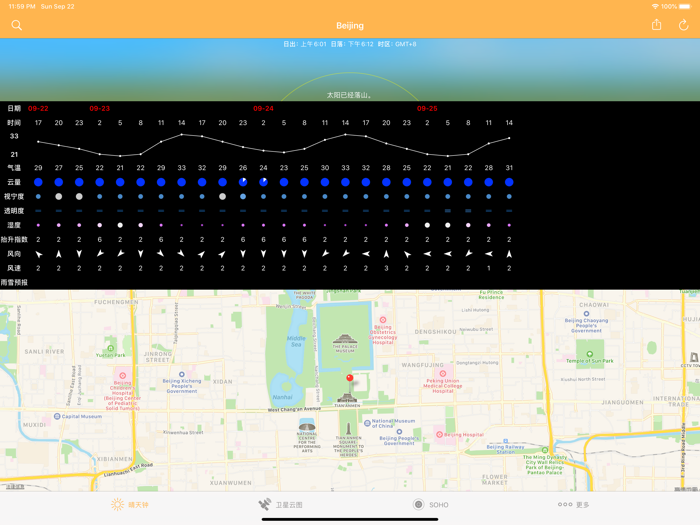This screenshot has width=700, height=525.
Task: Tap the Middle Sea lake label
Action: (296, 342)
